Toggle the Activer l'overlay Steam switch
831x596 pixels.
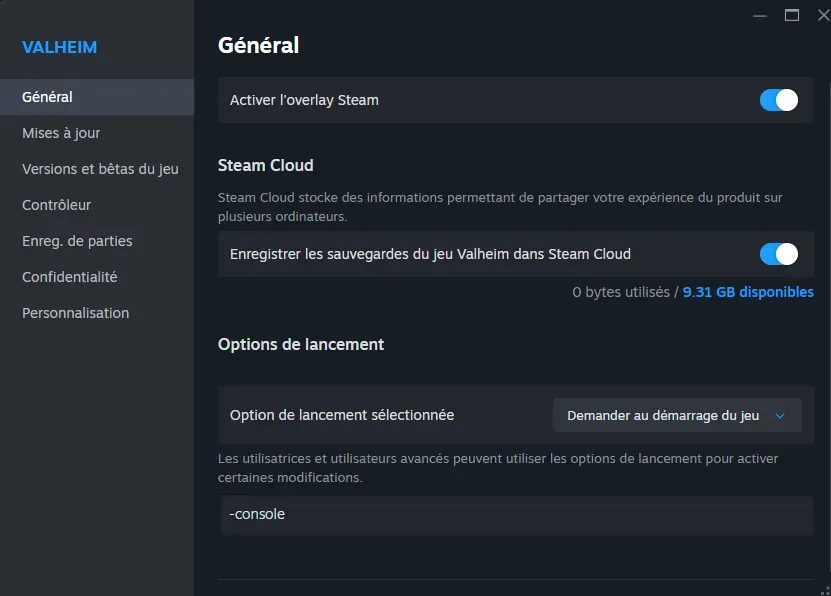(779, 100)
